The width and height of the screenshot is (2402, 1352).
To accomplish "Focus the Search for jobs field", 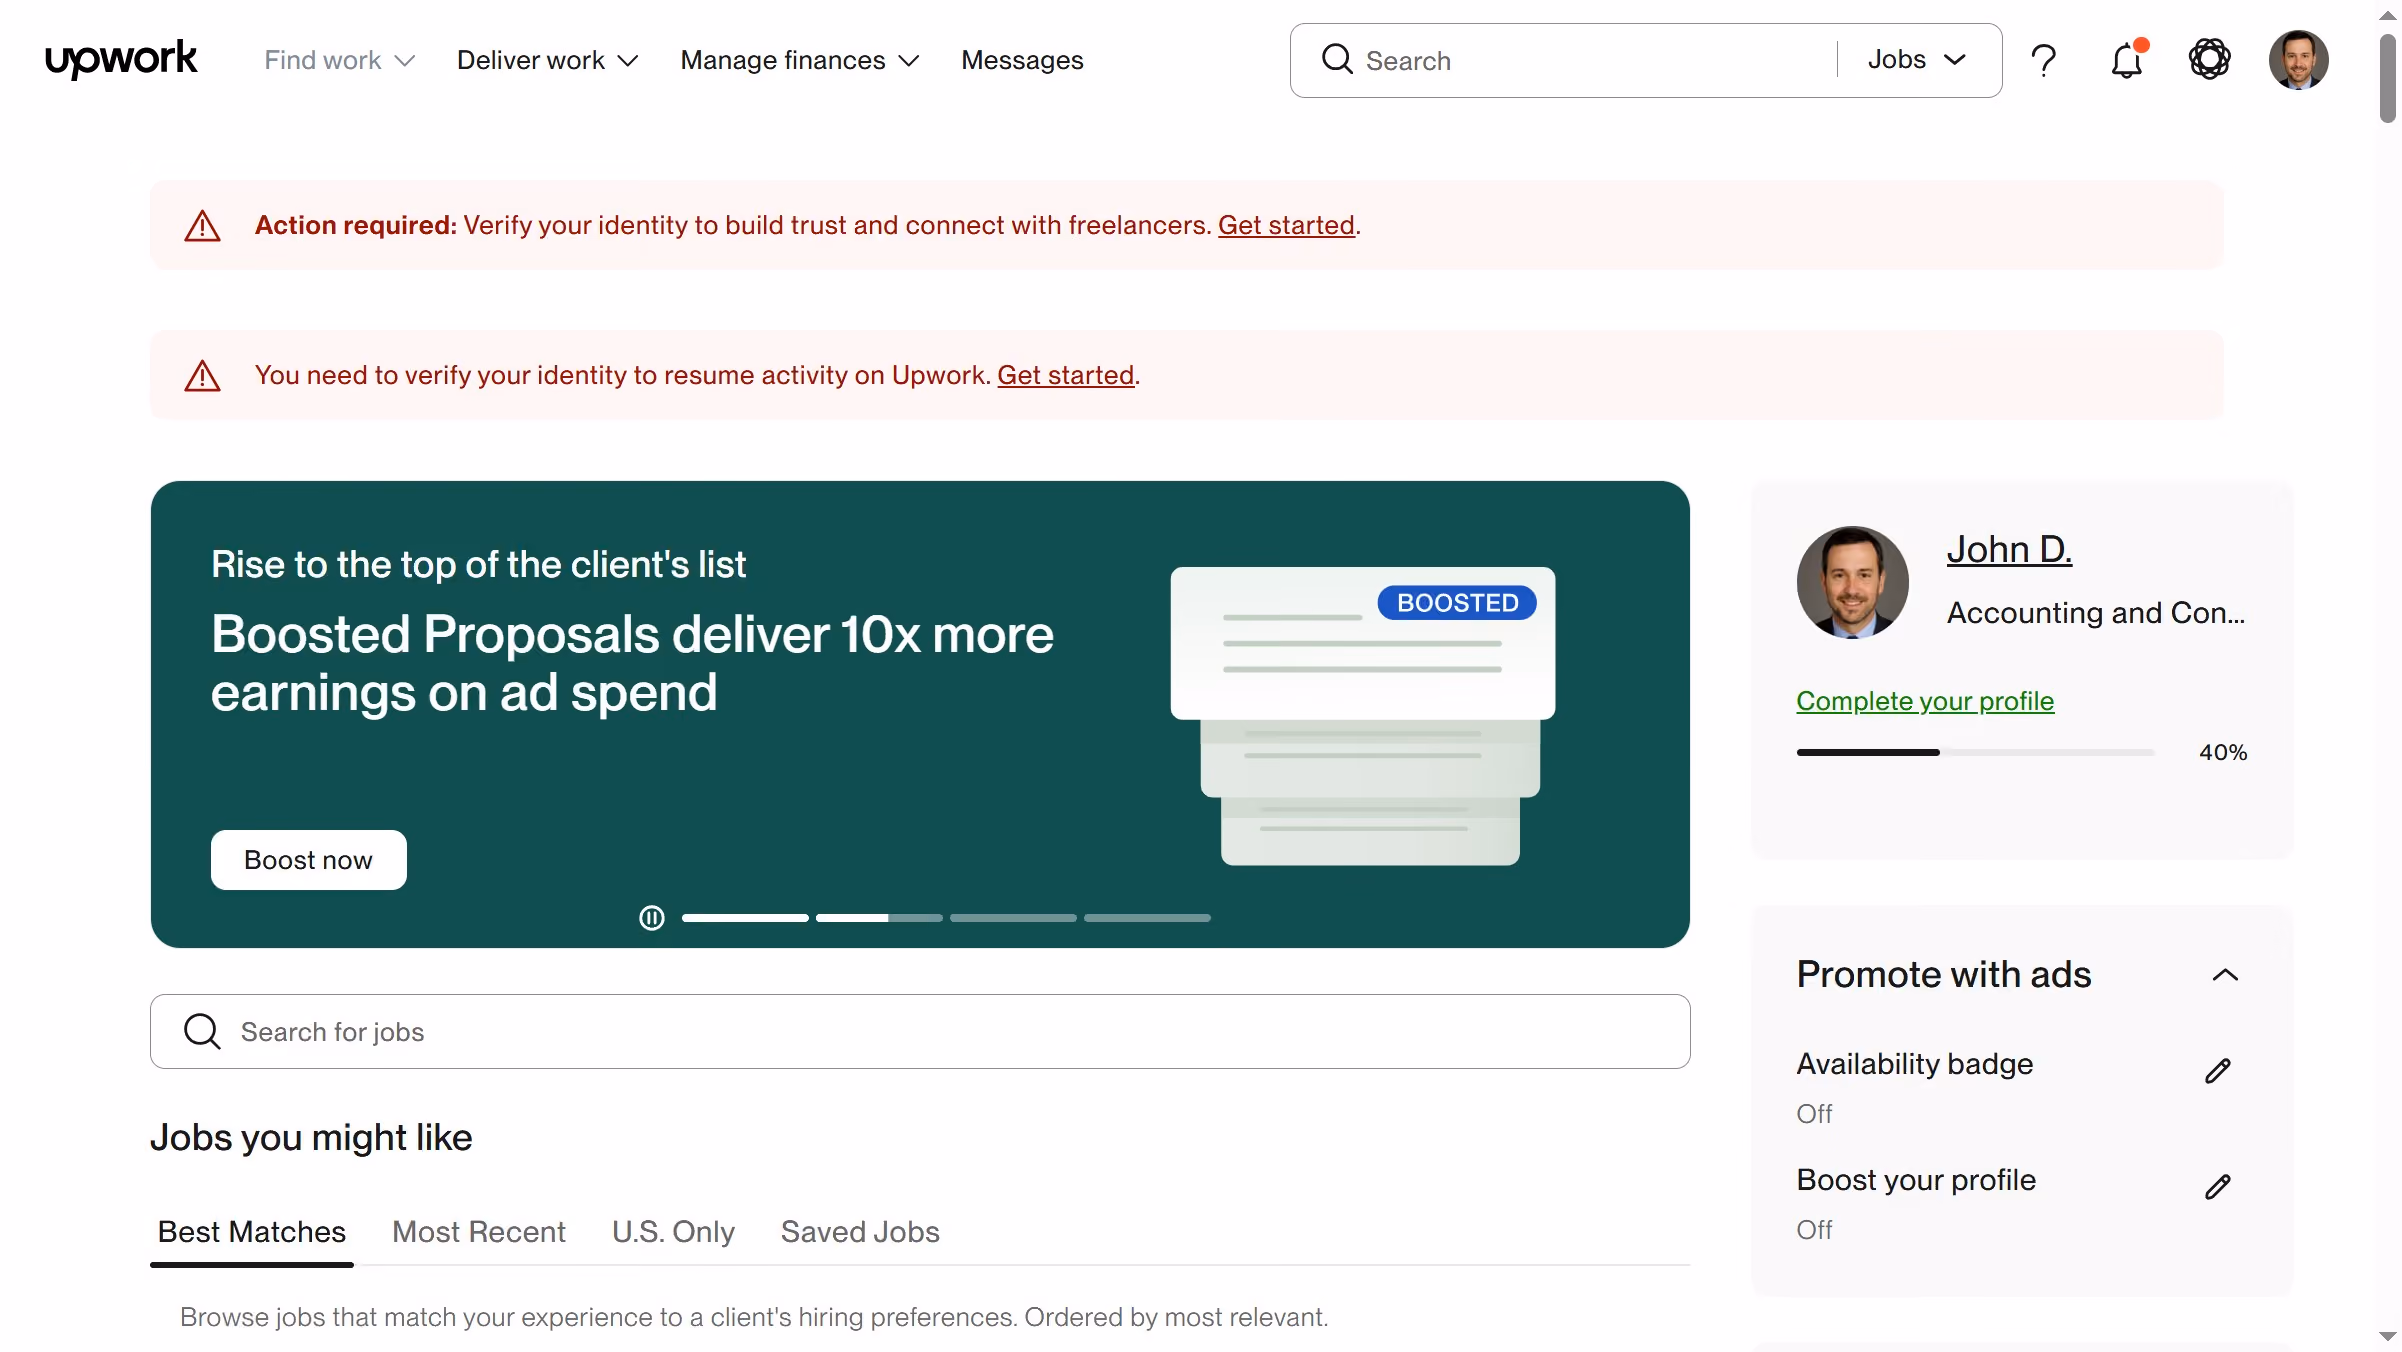I will [x=920, y=1031].
